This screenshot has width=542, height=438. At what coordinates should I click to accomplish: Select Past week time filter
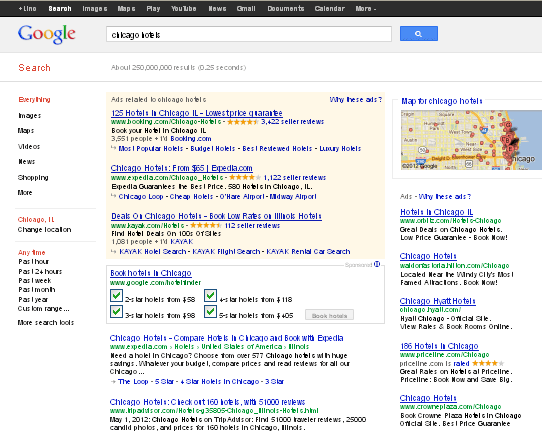coord(35,281)
